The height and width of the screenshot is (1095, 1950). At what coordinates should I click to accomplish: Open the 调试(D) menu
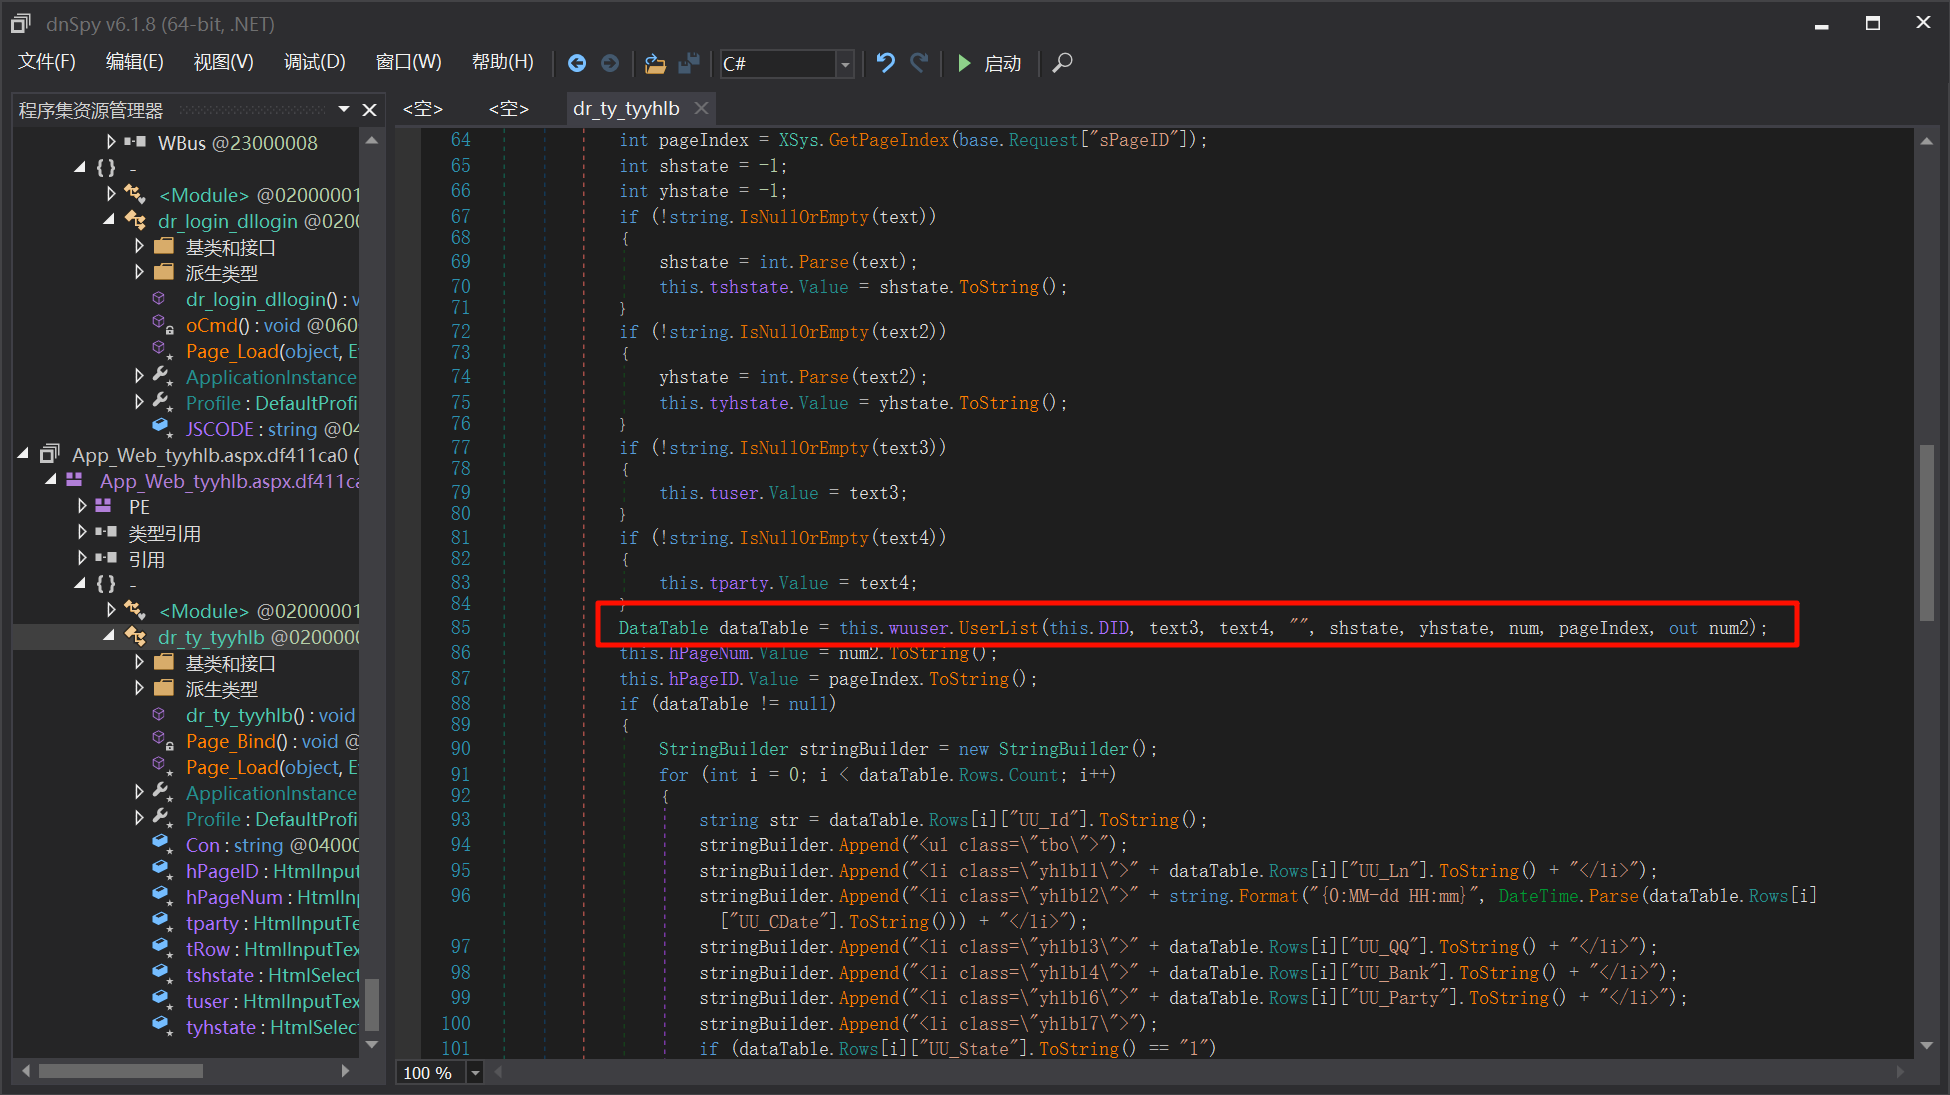click(x=314, y=62)
